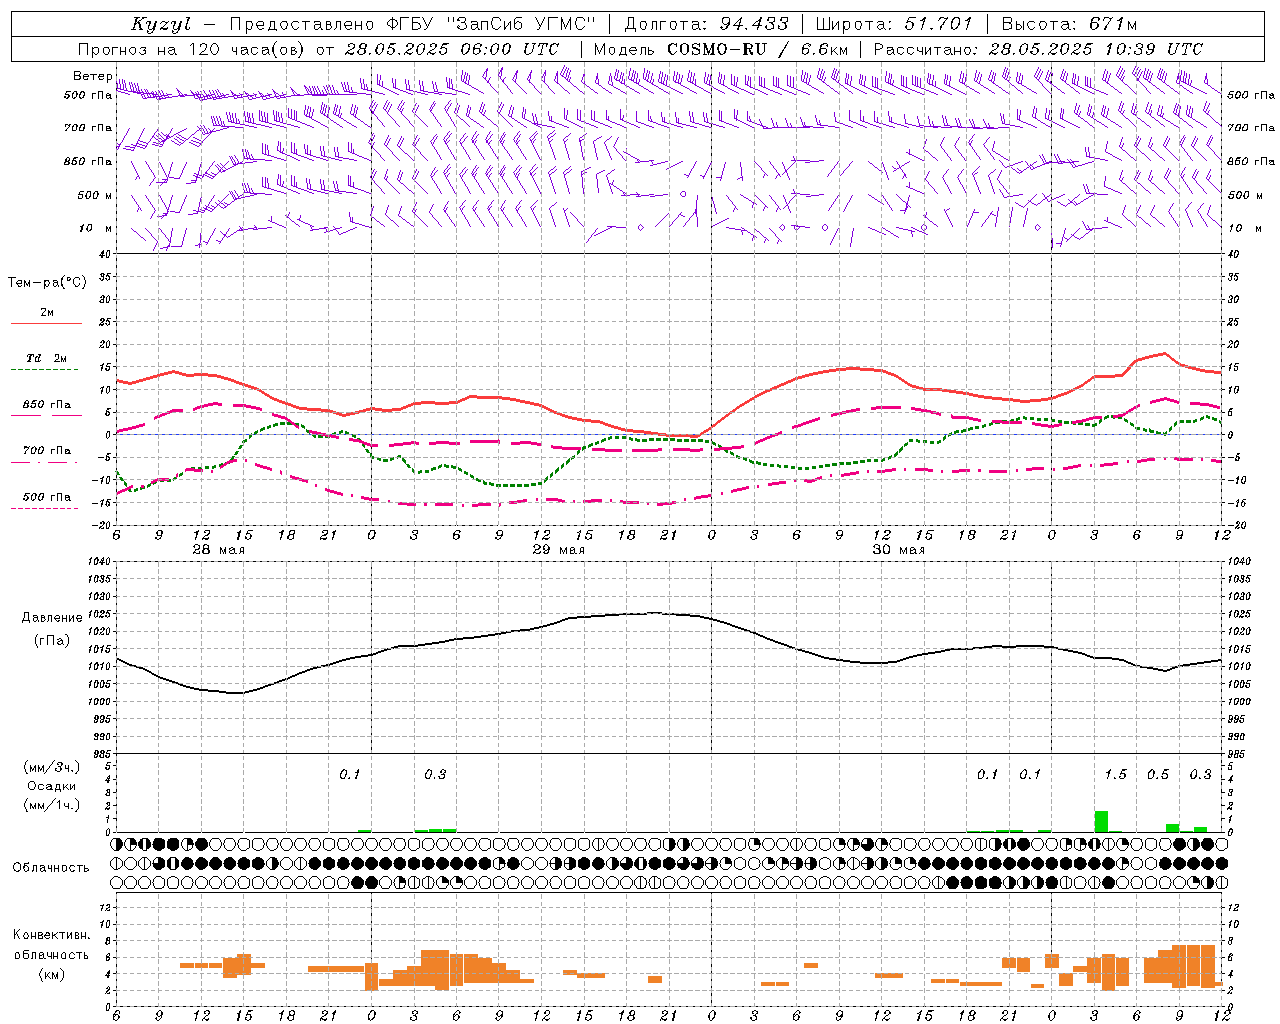
Task: Click 850 гПа in the temperature legend
Action: click(x=47, y=405)
